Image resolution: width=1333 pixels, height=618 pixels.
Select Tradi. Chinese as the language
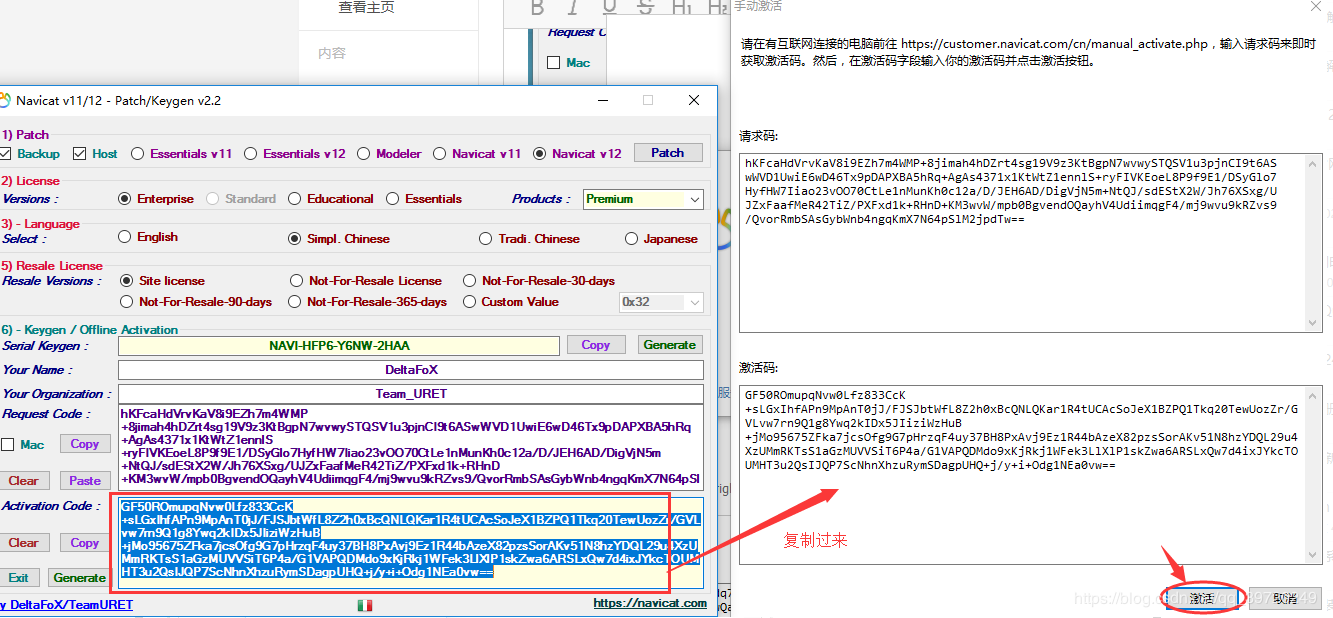tap(485, 238)
